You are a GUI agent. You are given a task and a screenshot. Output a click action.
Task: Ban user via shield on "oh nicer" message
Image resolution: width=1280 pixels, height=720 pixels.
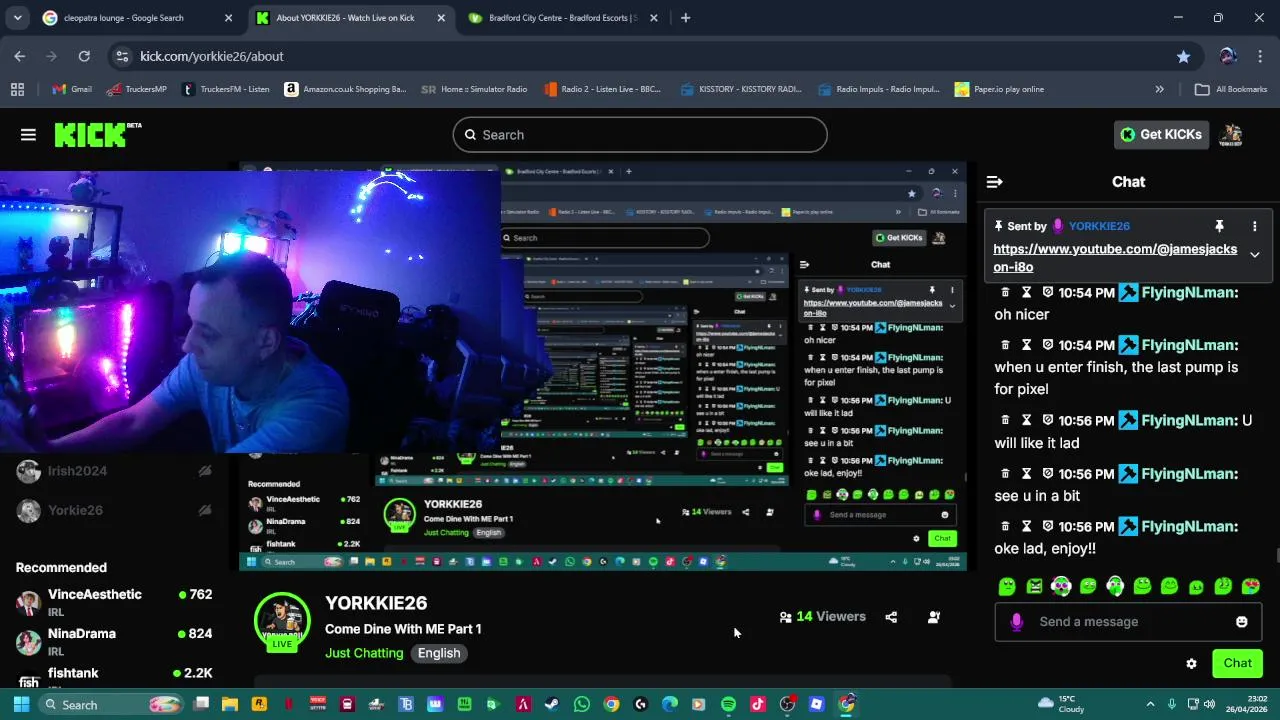coord(1047,292)
